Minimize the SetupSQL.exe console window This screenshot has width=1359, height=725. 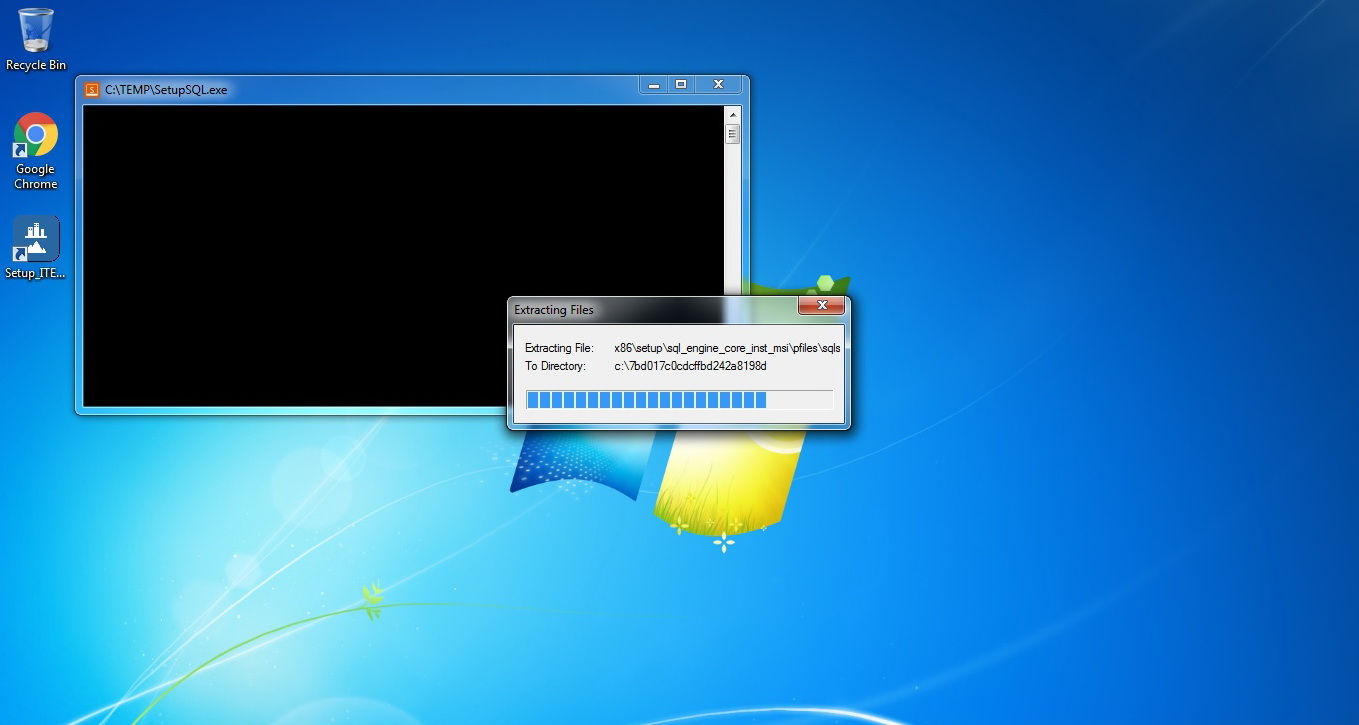(x=654, y=86)
